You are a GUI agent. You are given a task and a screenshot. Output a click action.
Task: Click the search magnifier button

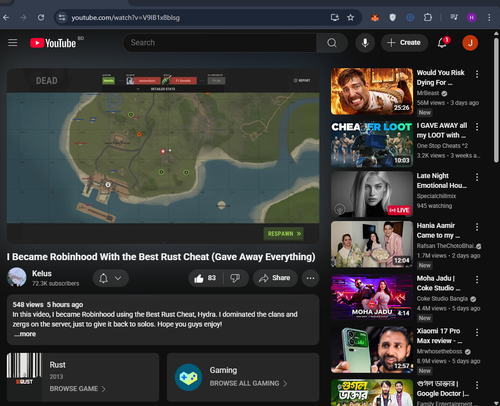[x=332, y=43]
